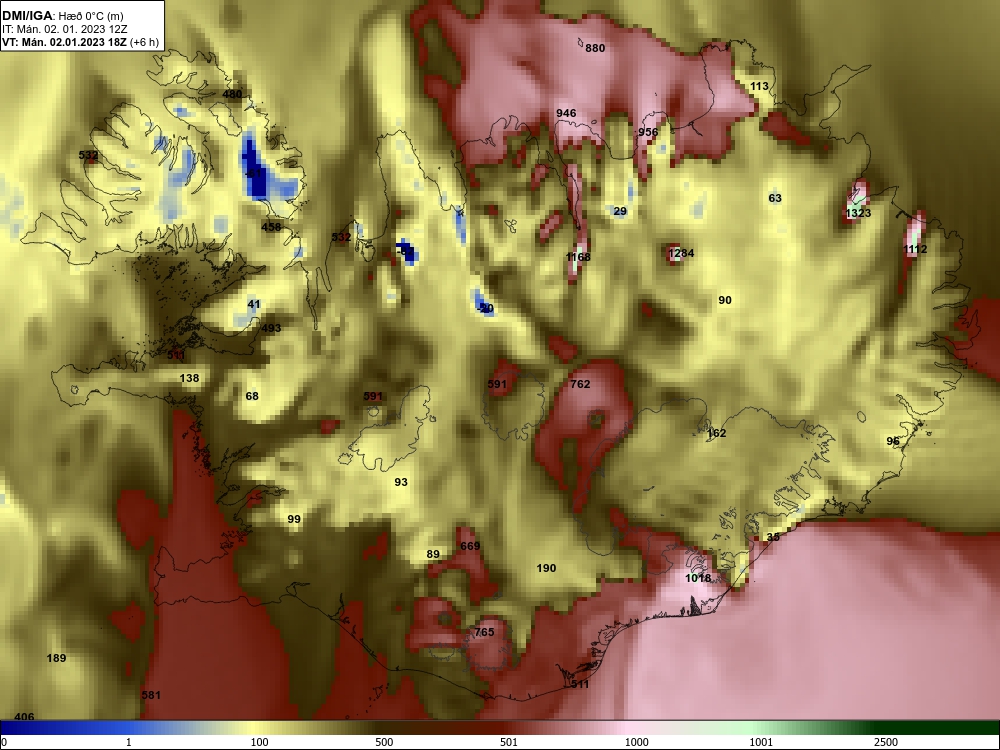Click the 480 value on the map

(x=232, y=94)
